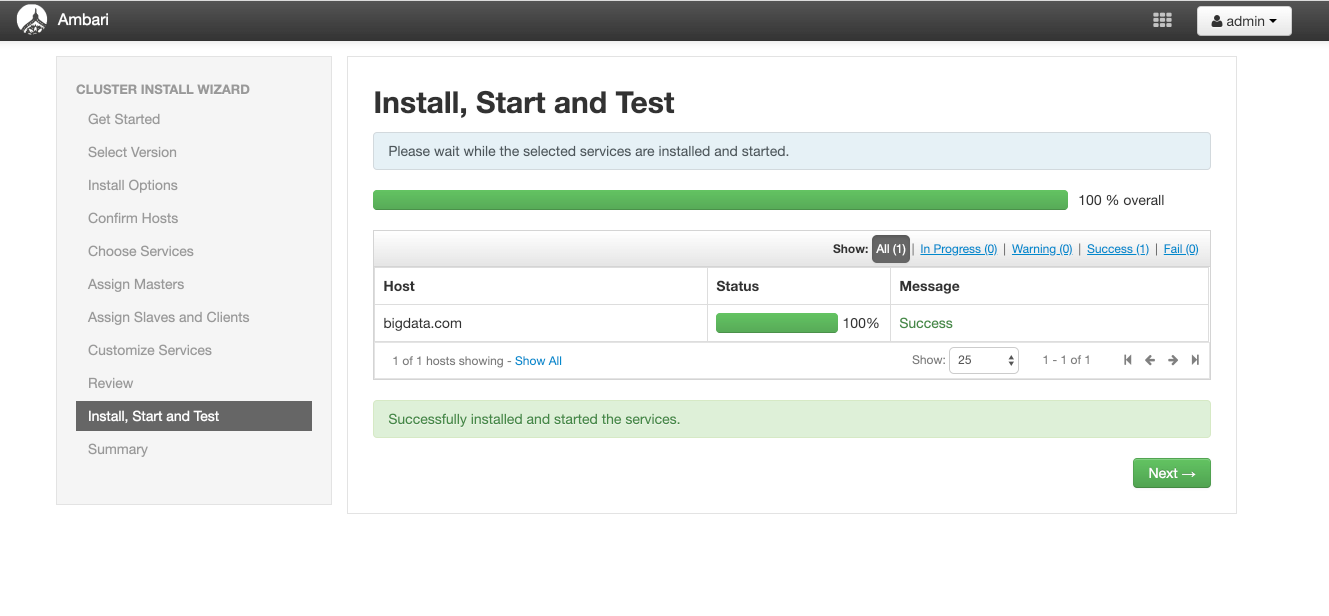1329x616 pixels.
Task: Go to previous page of hosts
Action: click(x=1150, y=360)
